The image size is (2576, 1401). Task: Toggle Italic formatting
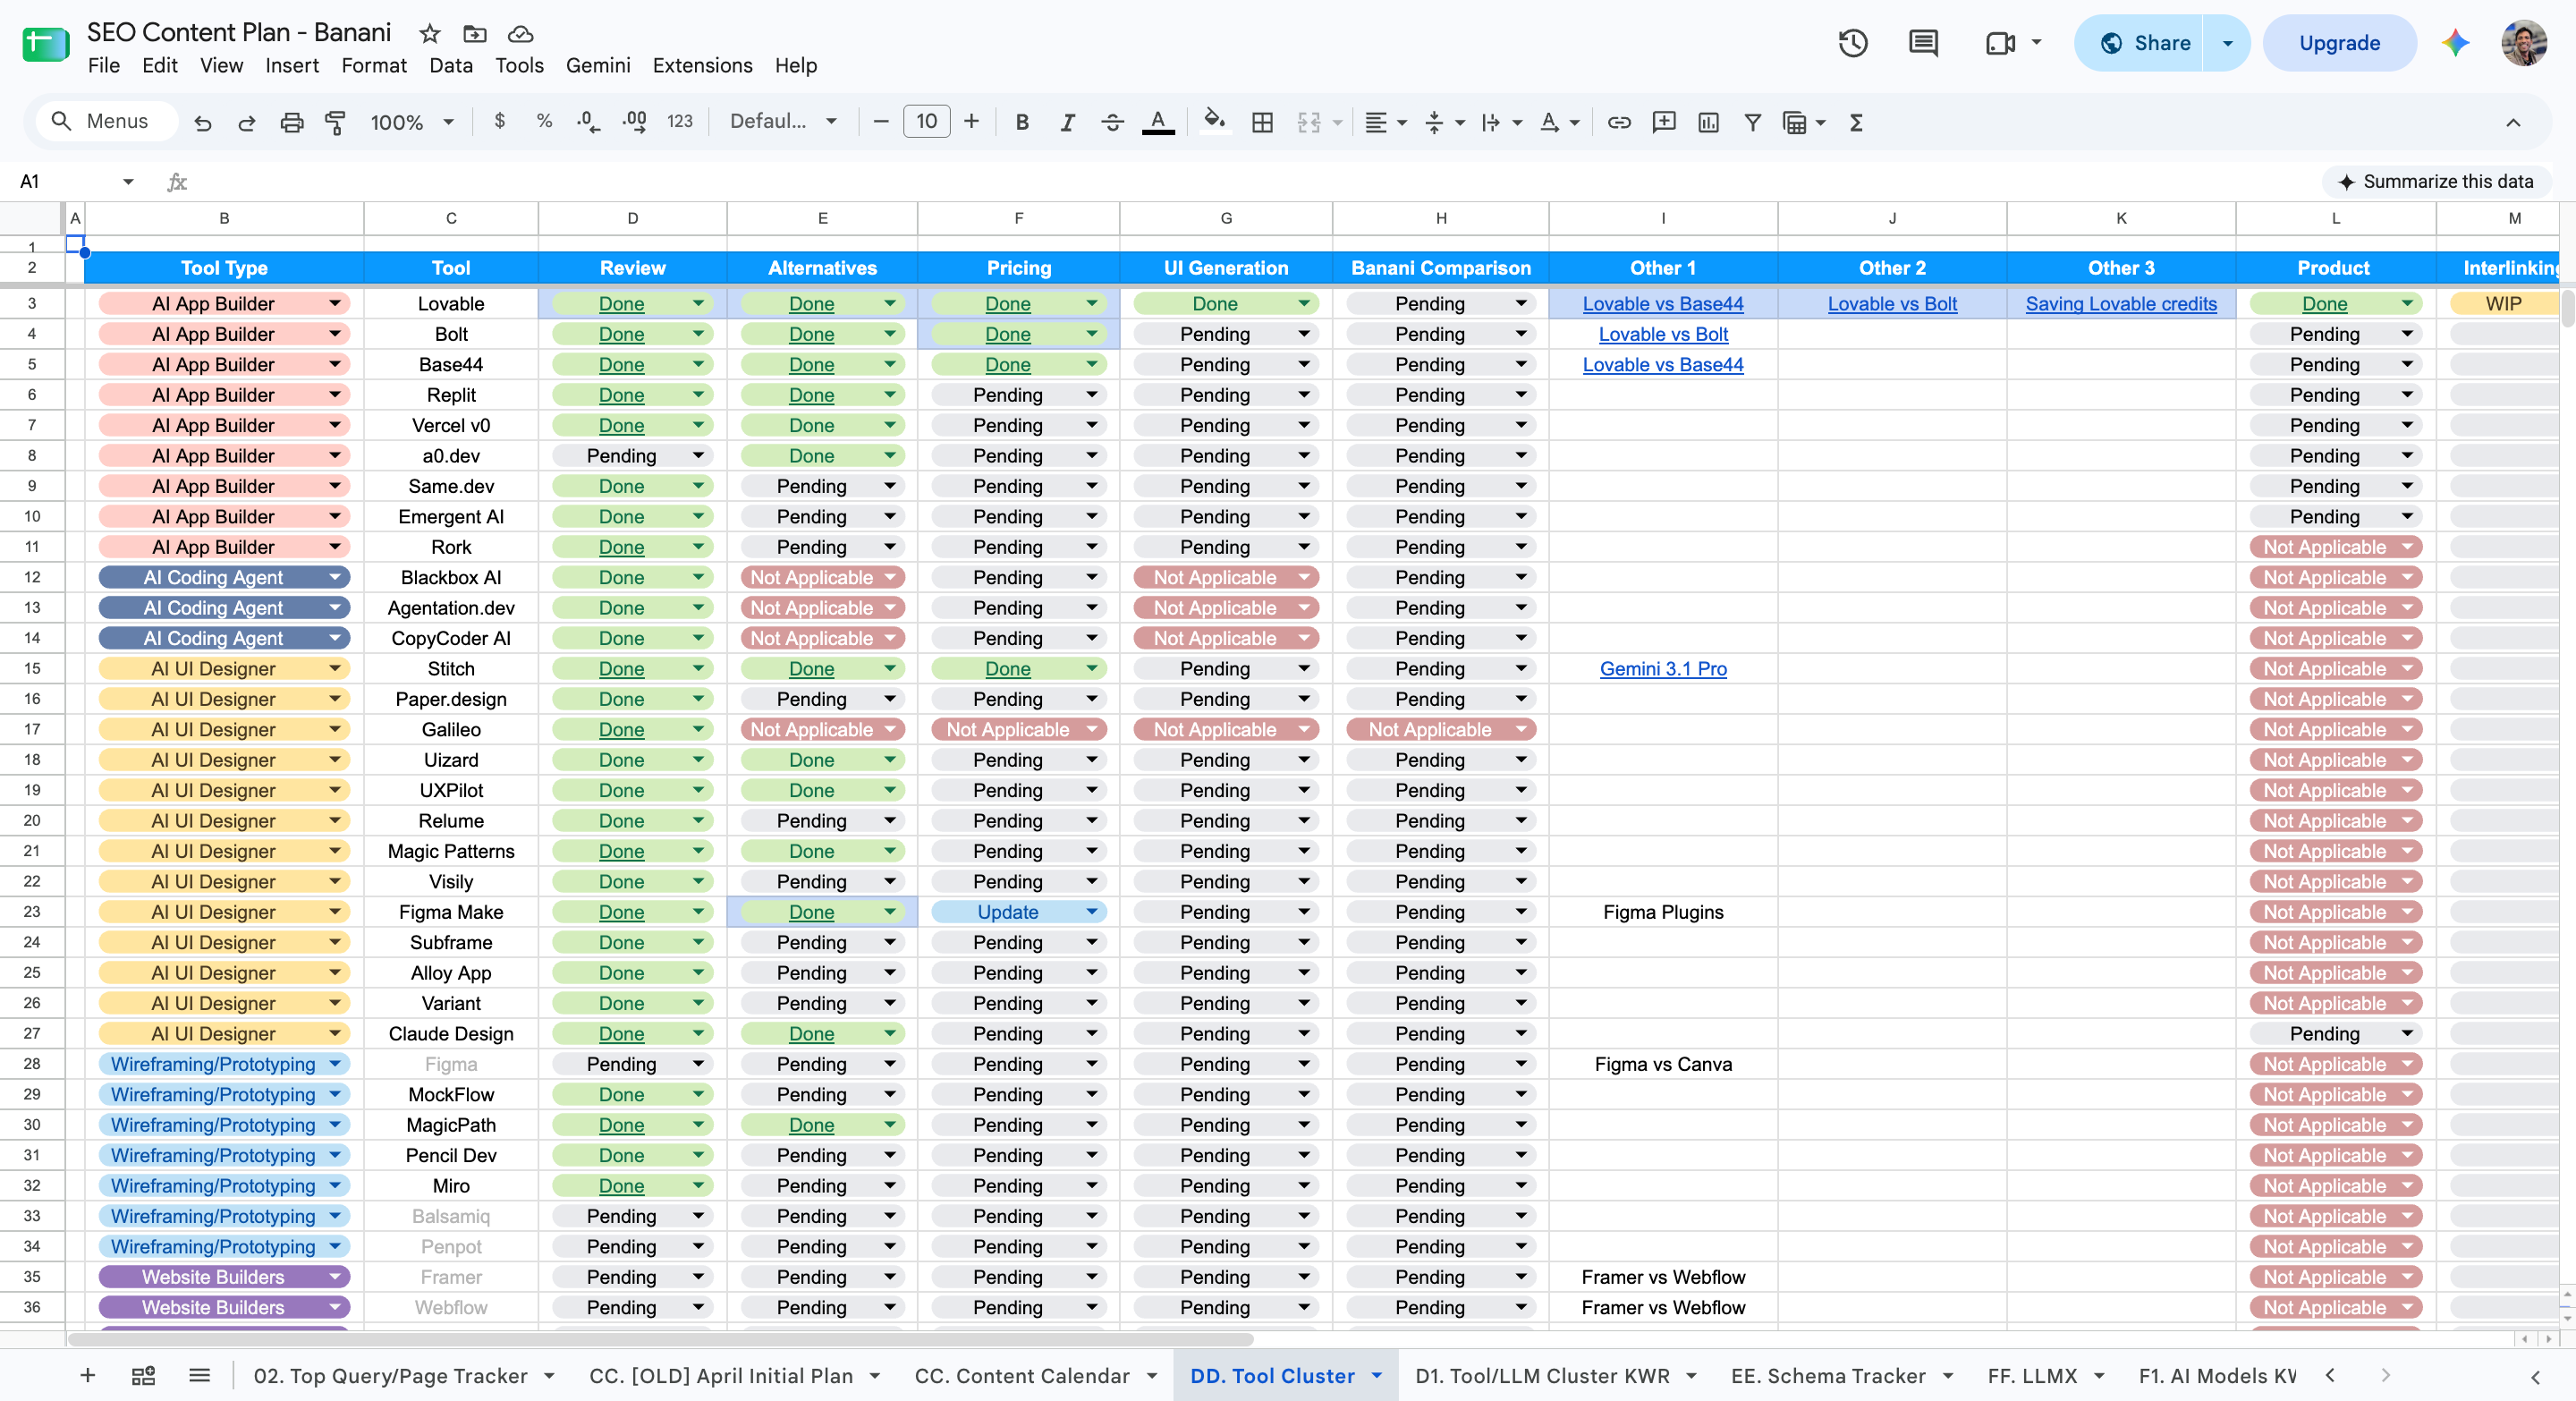pyautogui.click(x=1067, y=122)
